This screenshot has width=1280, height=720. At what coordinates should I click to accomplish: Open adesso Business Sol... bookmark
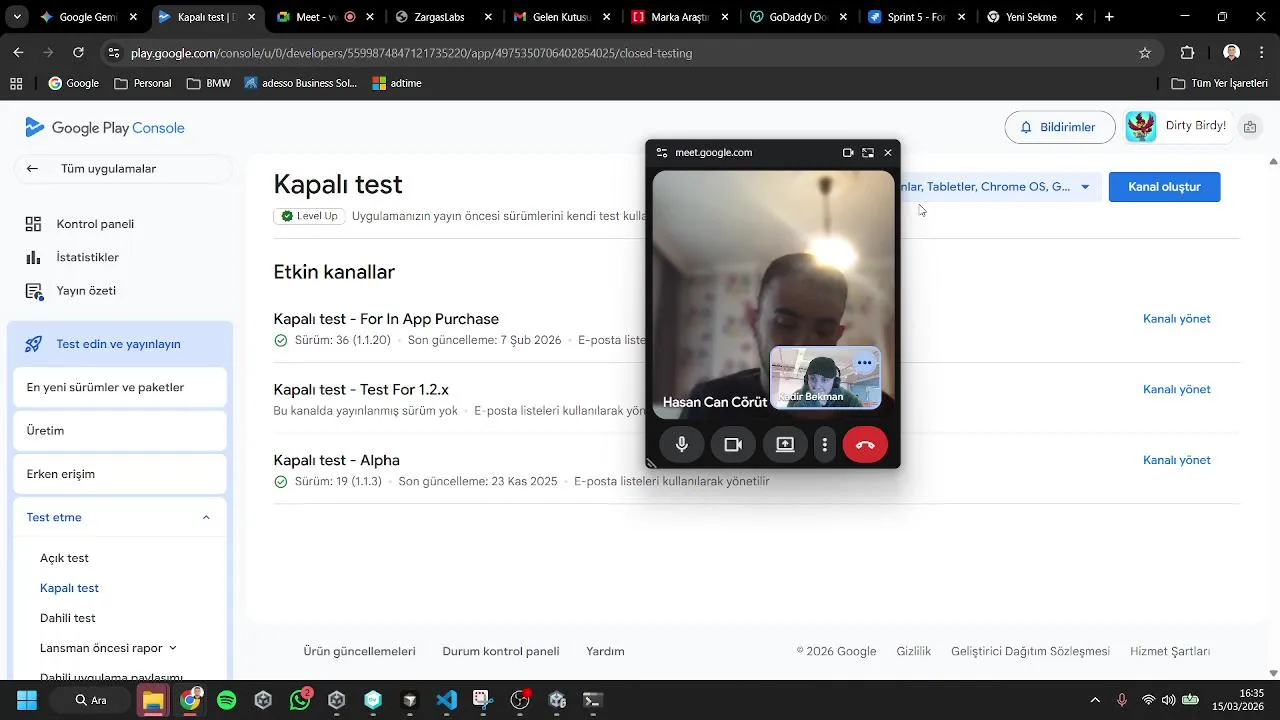click(300, 83)
